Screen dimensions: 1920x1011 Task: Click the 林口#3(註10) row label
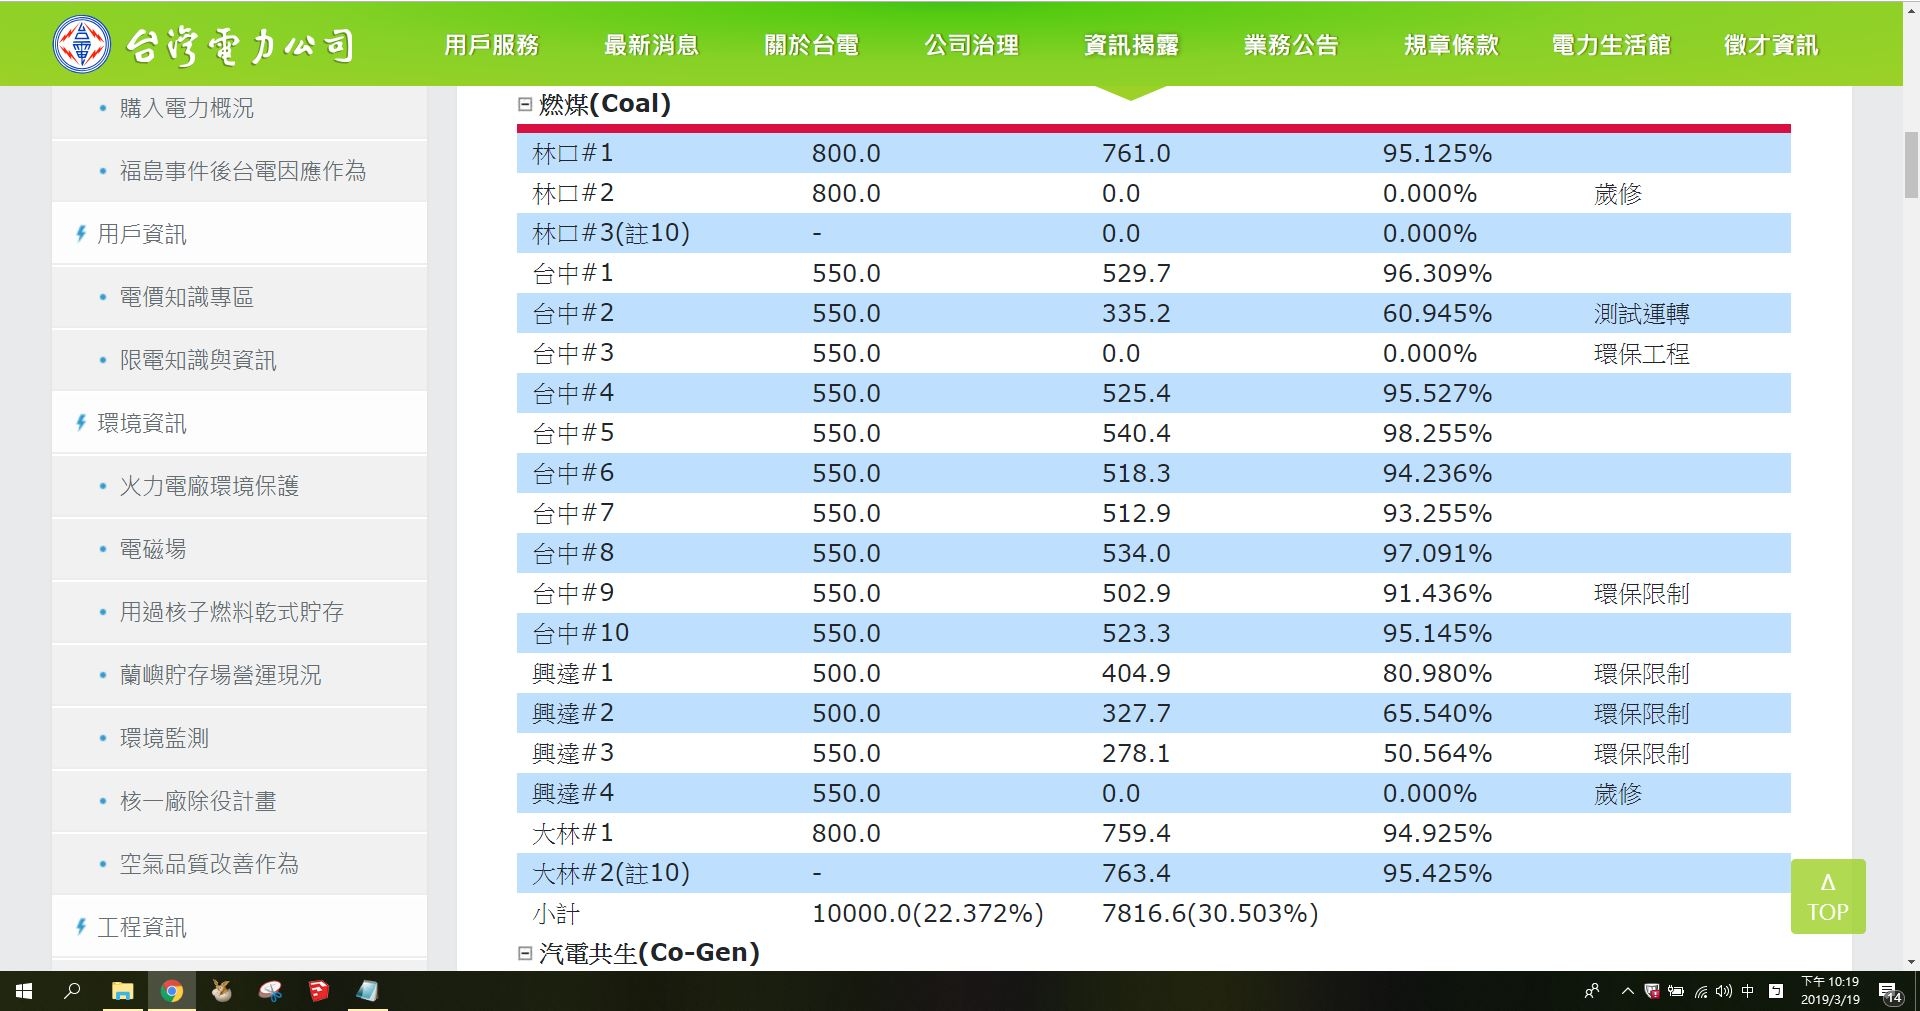(611, 233)
